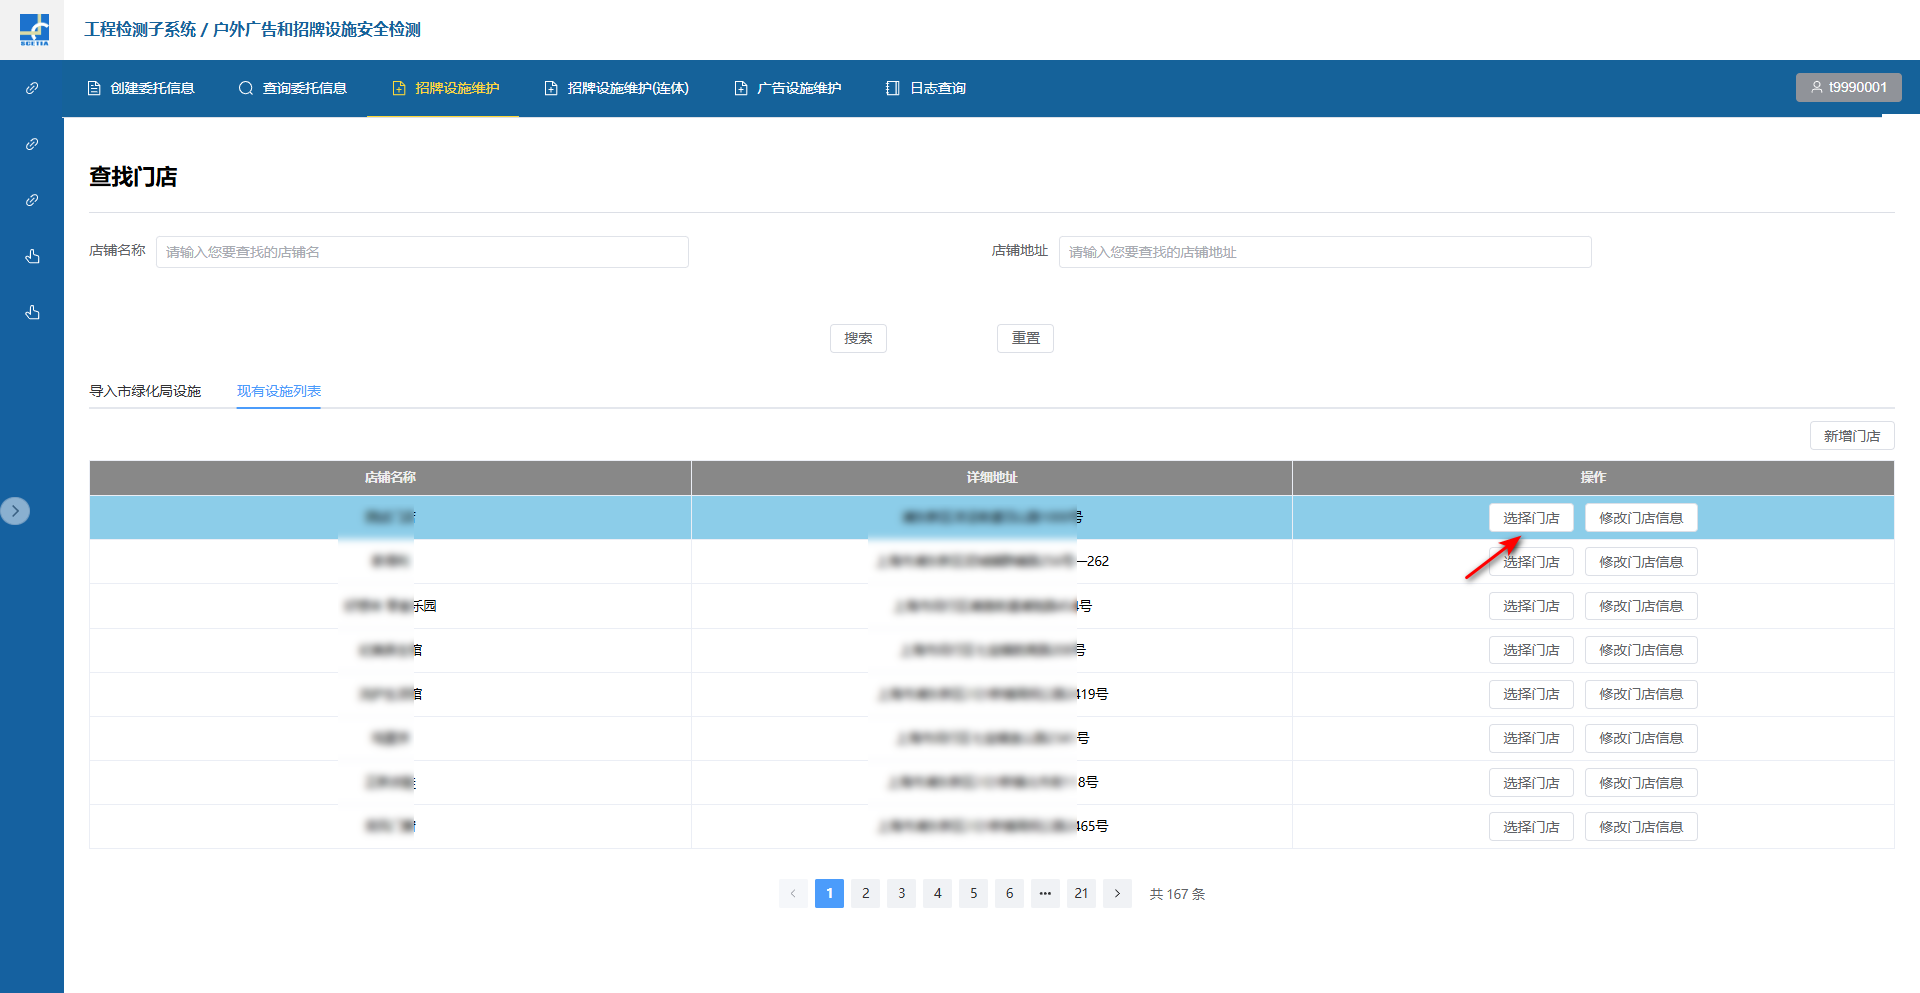Click the ellipsis to jump more pages
1920x993 pixels.
pos(1045,893)
